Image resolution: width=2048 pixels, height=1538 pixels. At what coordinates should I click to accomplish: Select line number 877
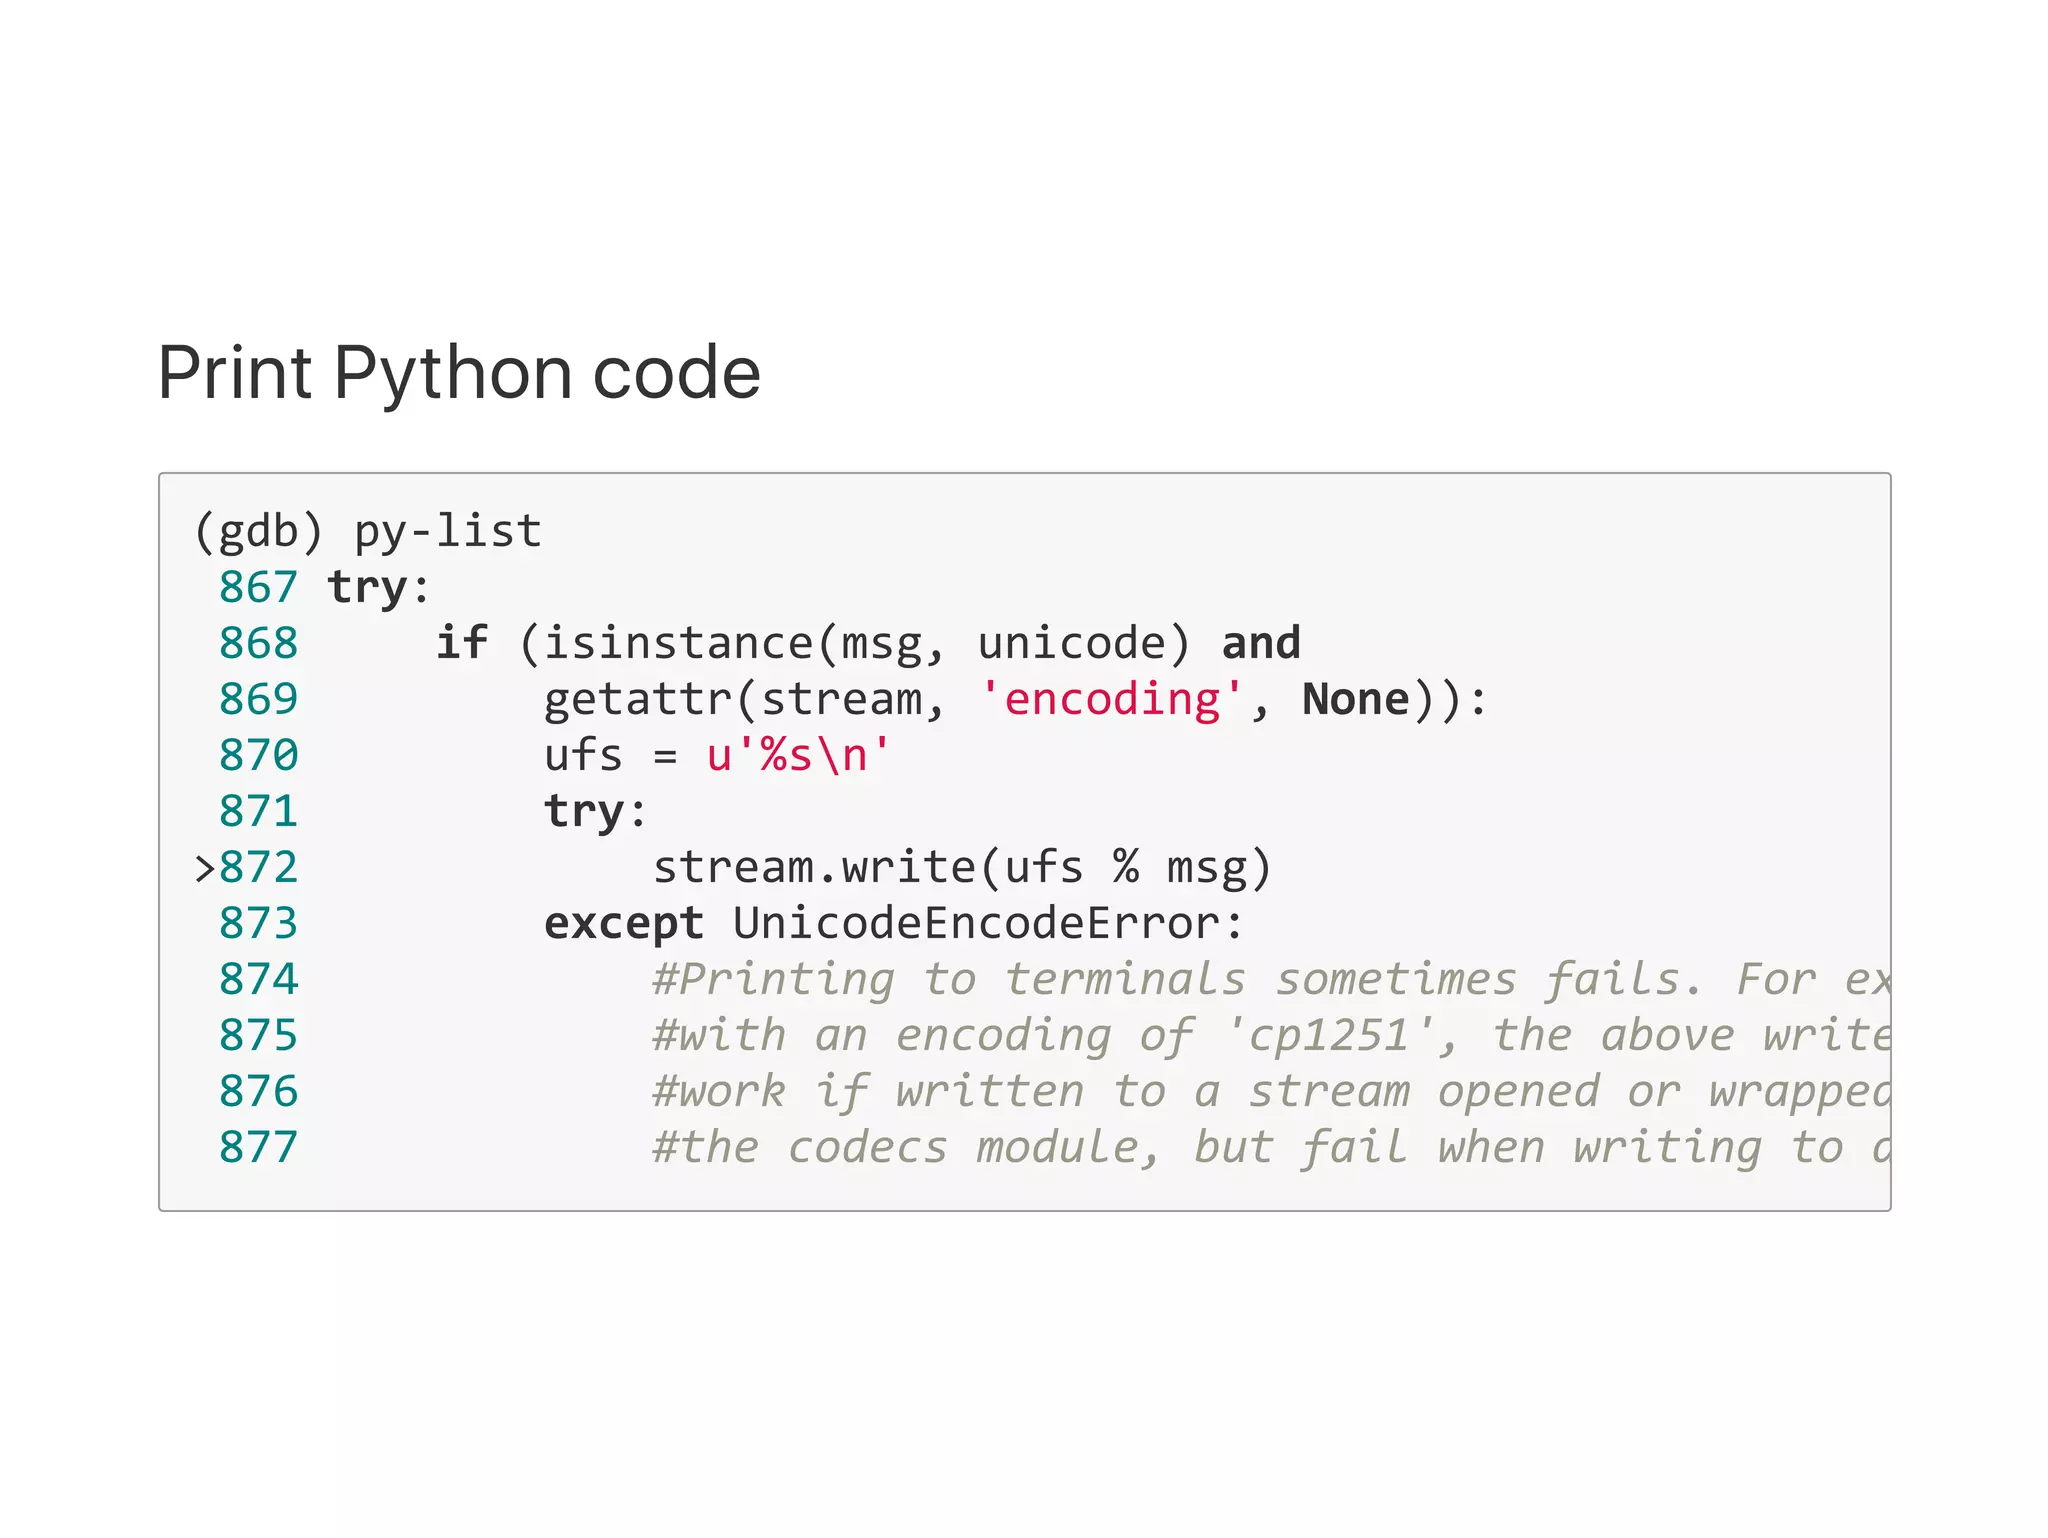pos(258,1147)
